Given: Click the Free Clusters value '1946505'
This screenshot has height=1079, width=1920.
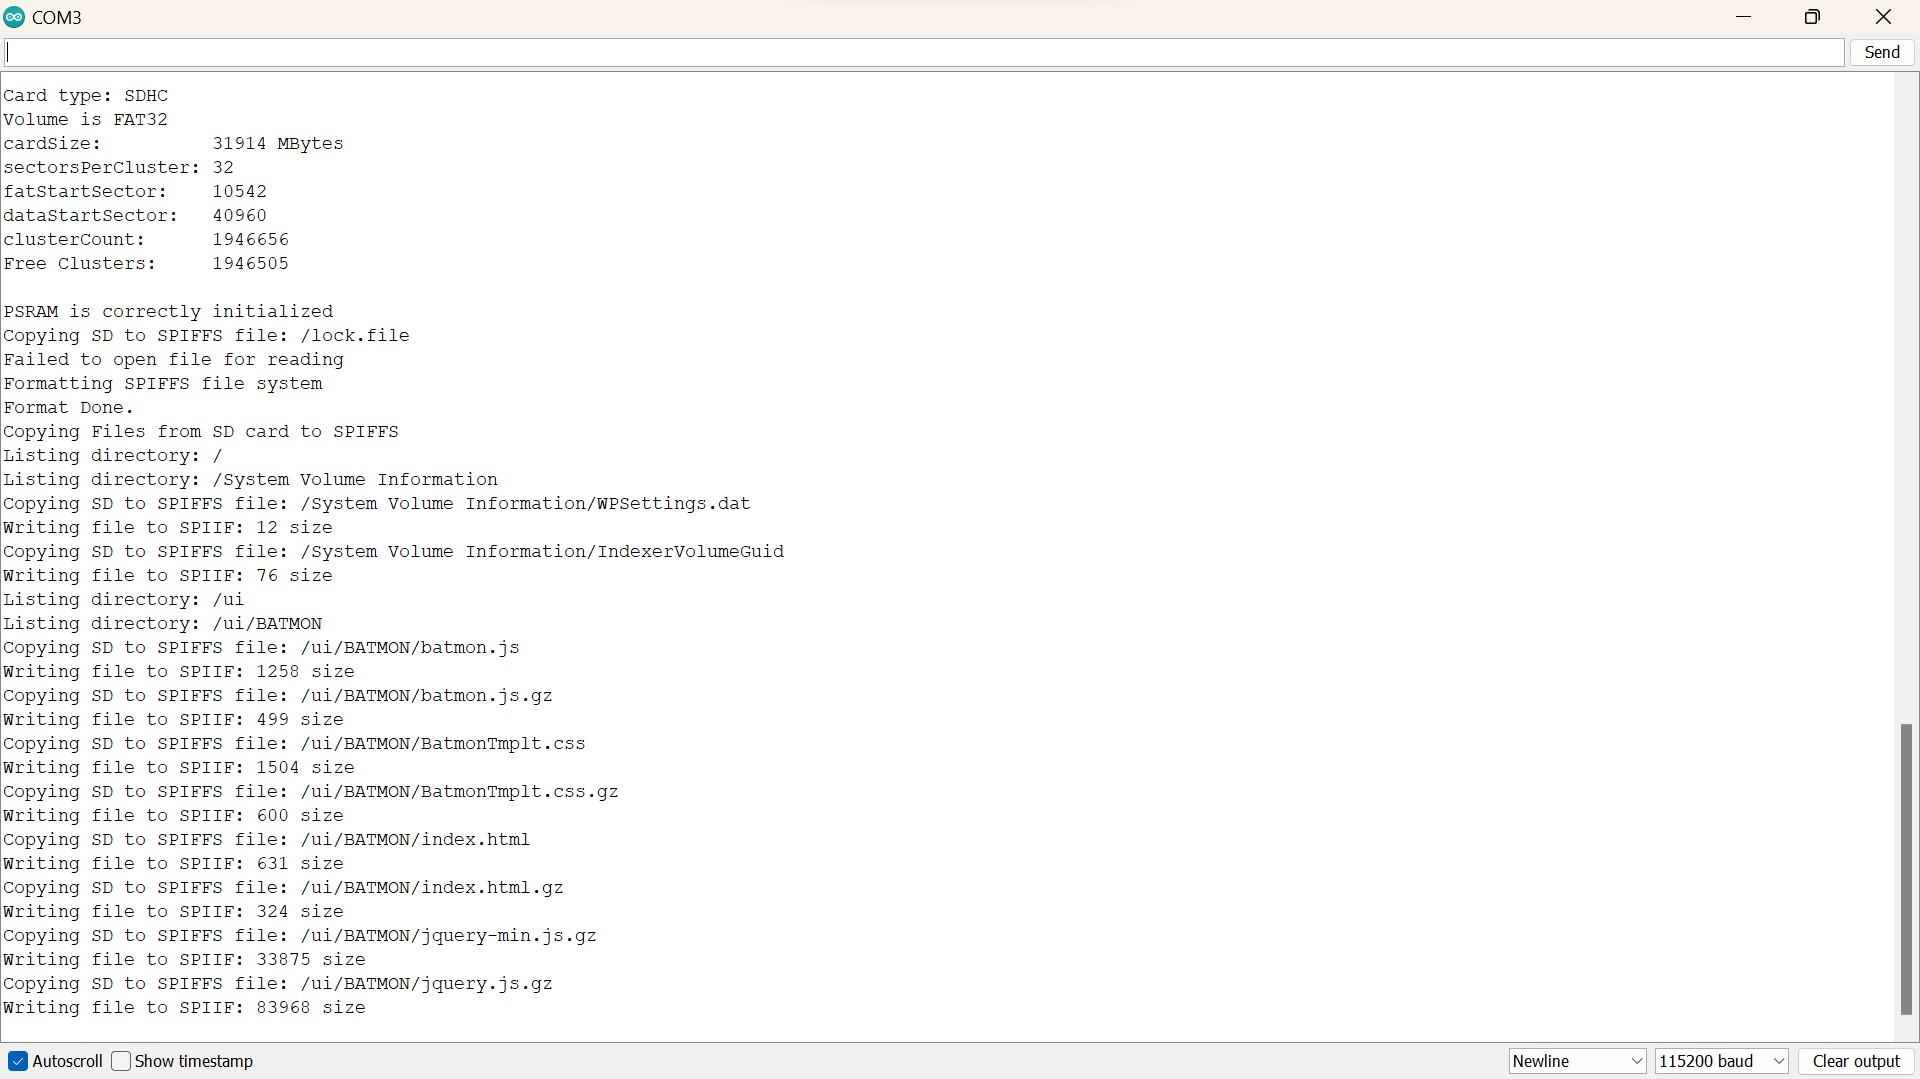Looking at the screenshot, I should click(250, 264).
